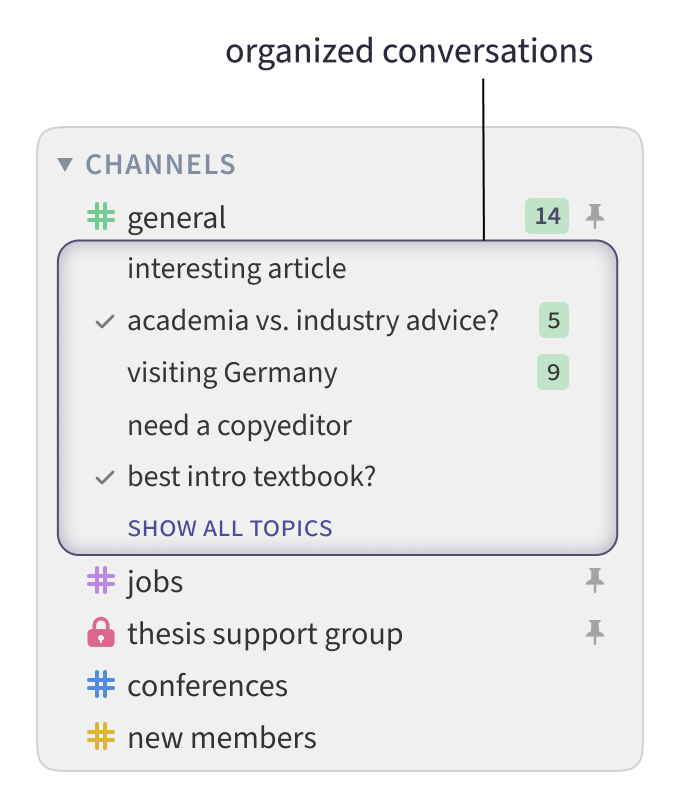Unpin the general channel
Image resolution: width=678 pixels, height=802 pixels.
click(x=596, y=216)
